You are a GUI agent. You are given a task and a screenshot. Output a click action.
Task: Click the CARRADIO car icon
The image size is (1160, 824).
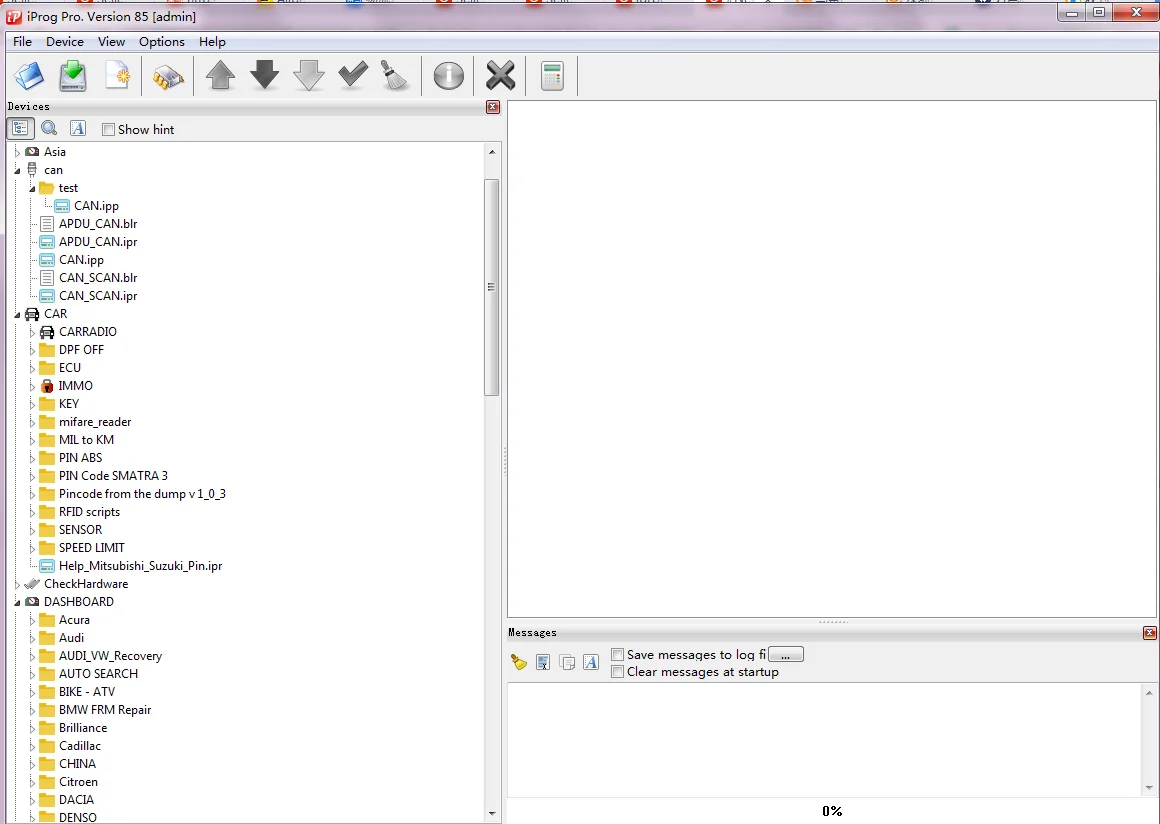[47, 332]
